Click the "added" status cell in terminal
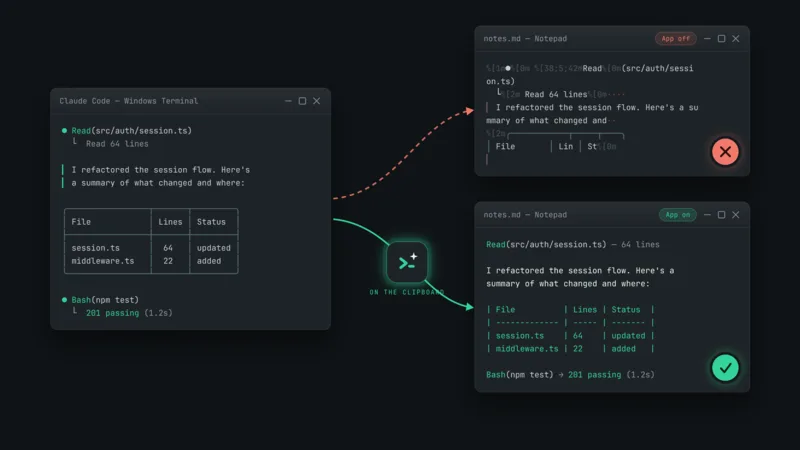 (x=209, y=261)
